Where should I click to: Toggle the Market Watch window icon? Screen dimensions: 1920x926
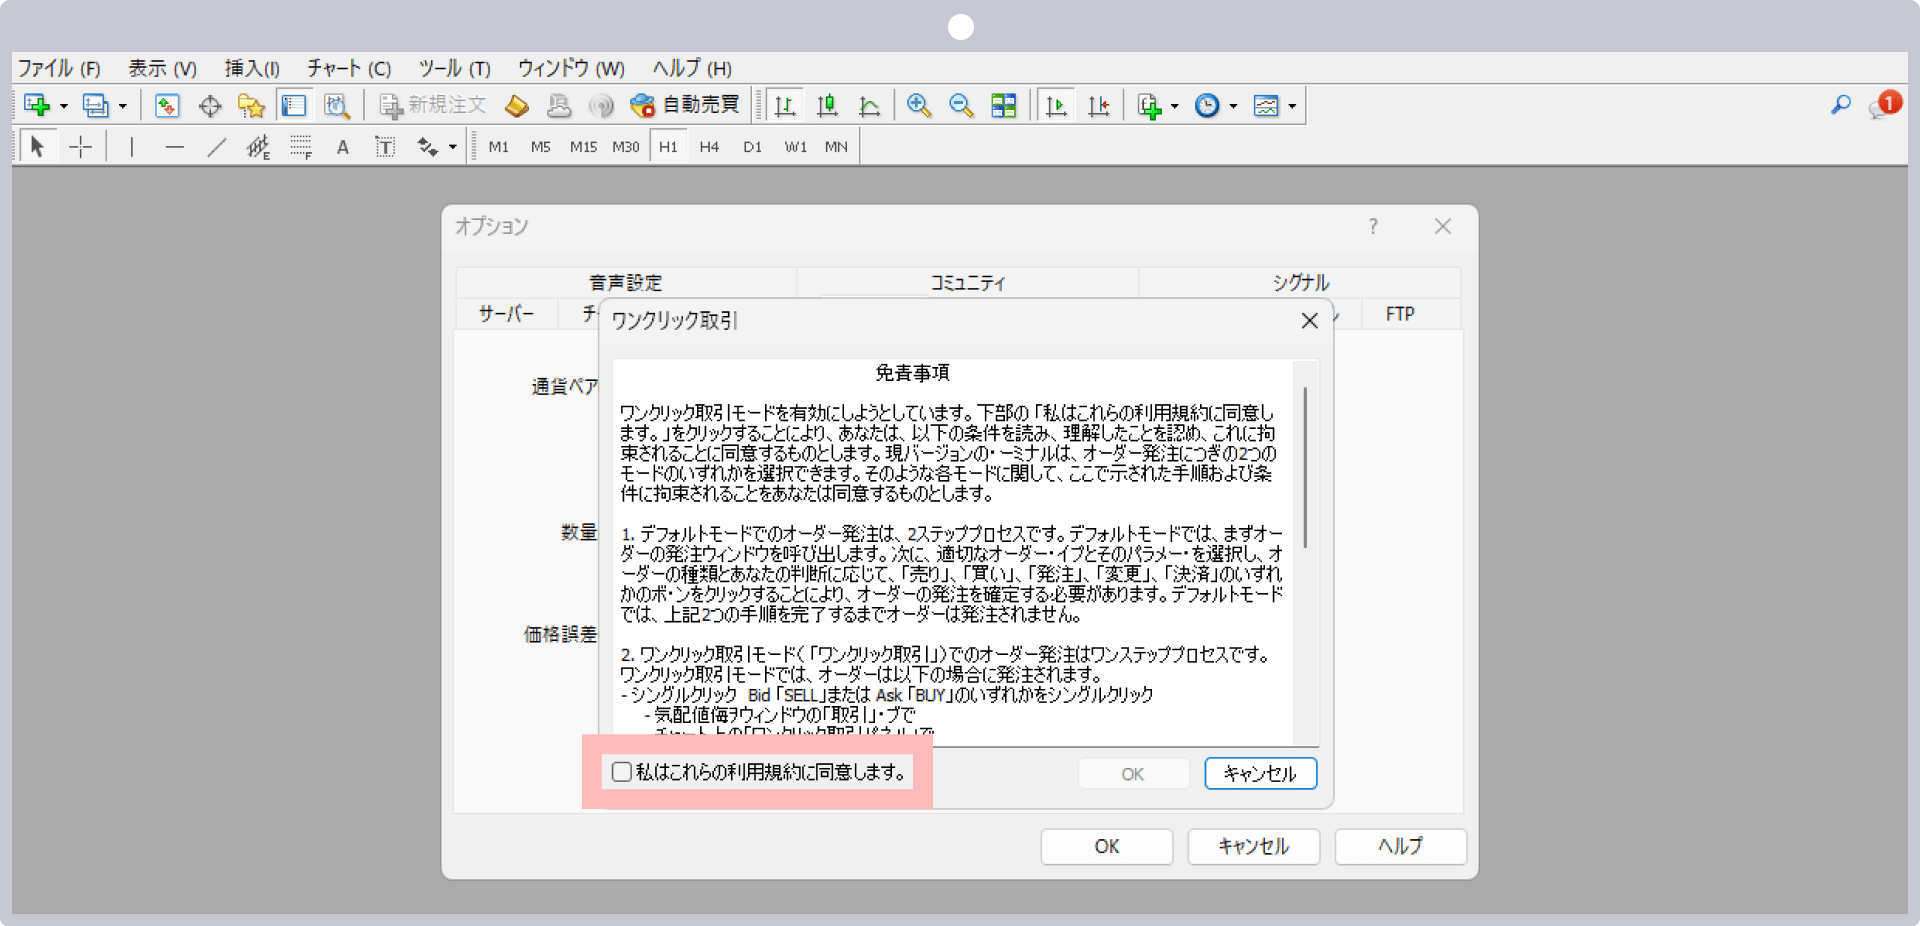(167, 105)
